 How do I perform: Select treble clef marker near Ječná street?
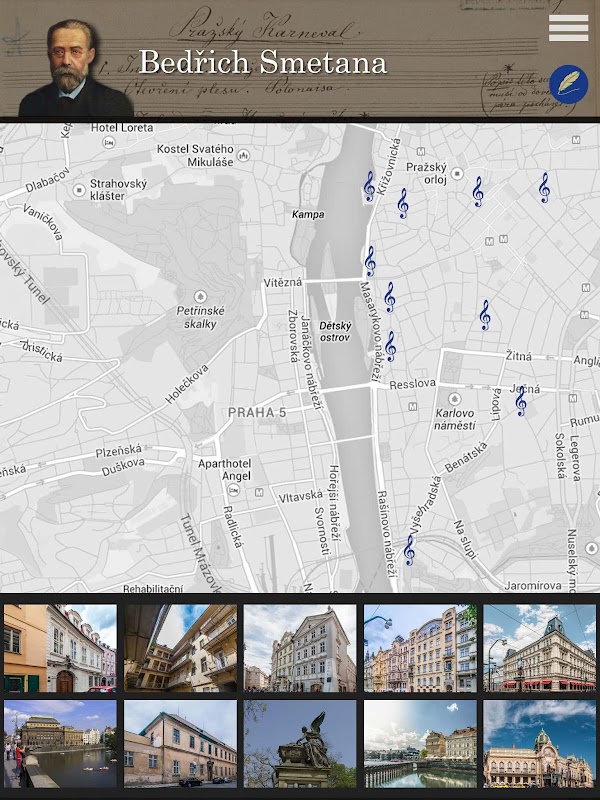[521, 400]
